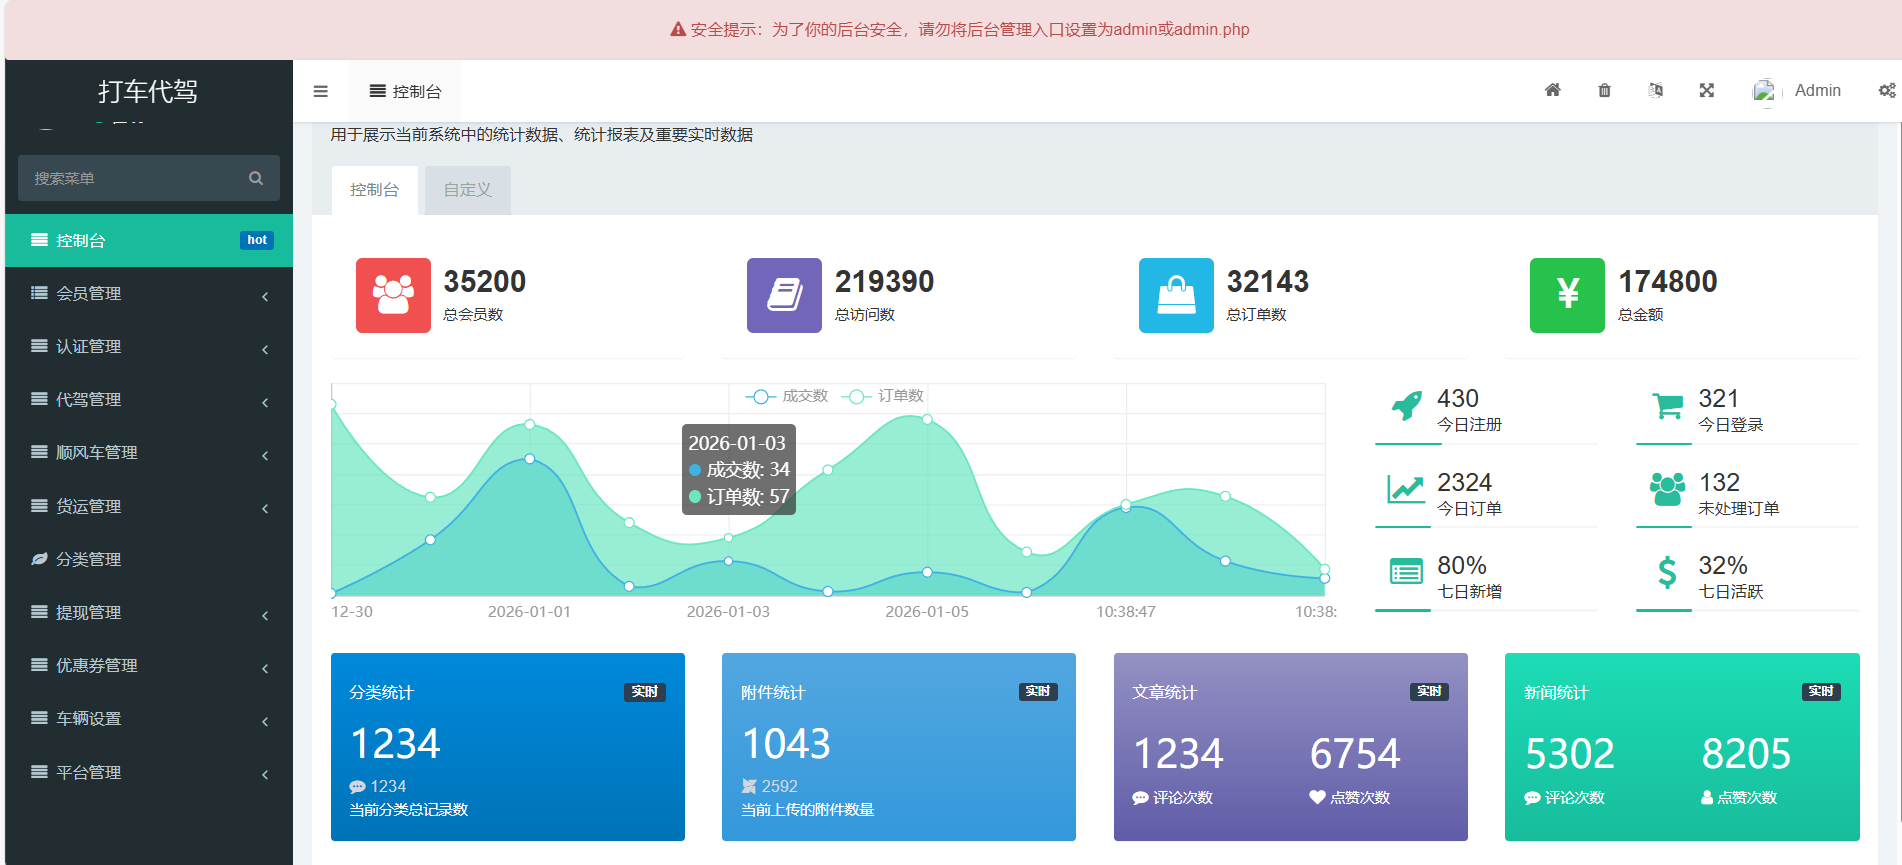Click the red total members icon
The height and width of the screenshot is (865, 1902).
pyautogui.click(x=393, y=295)
